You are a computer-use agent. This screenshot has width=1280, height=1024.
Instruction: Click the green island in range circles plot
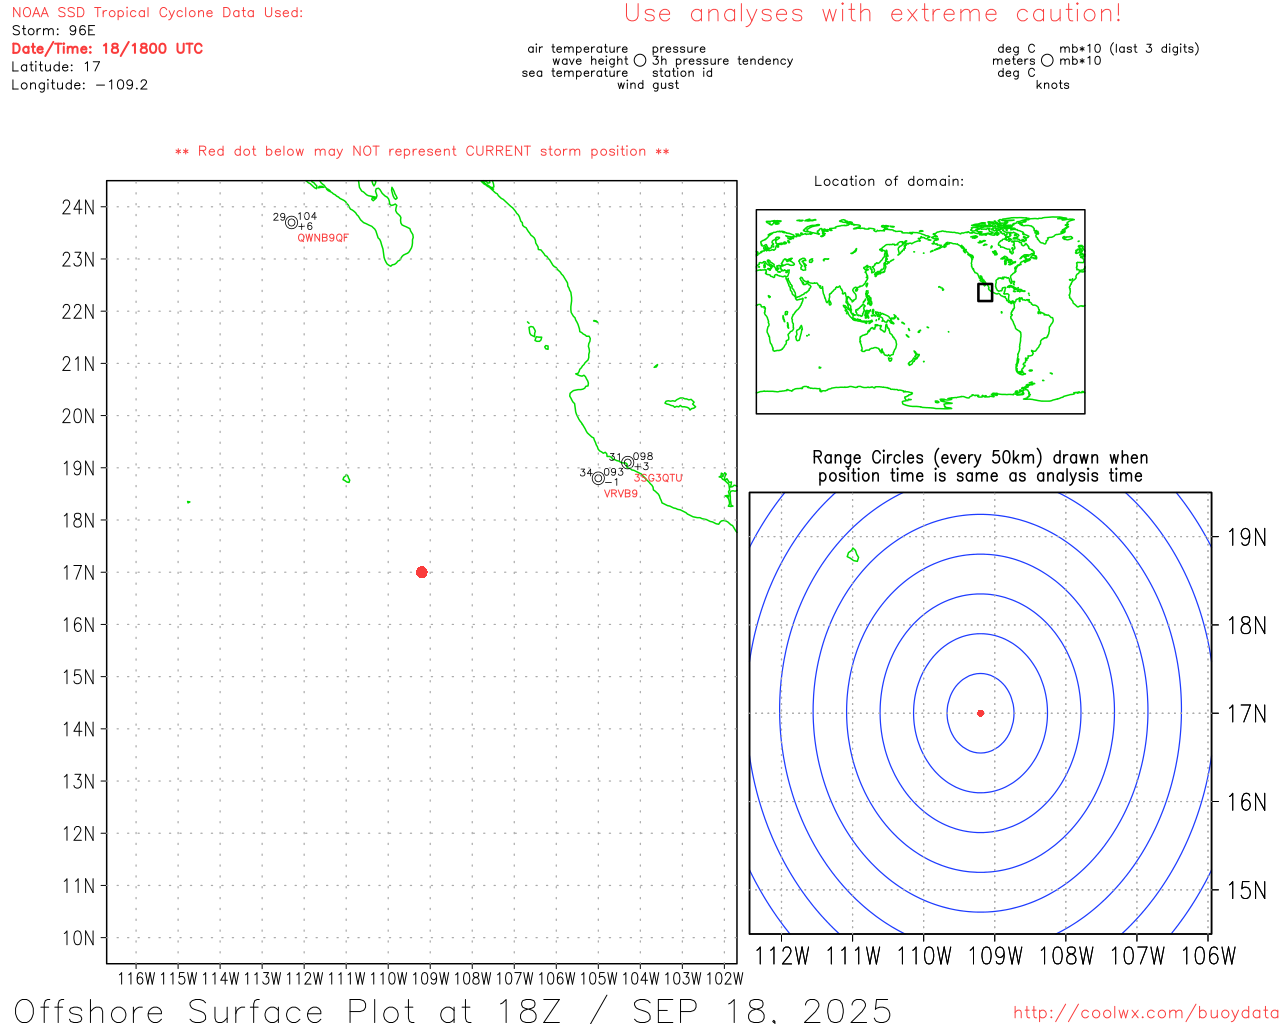click(x=853, y=554)
